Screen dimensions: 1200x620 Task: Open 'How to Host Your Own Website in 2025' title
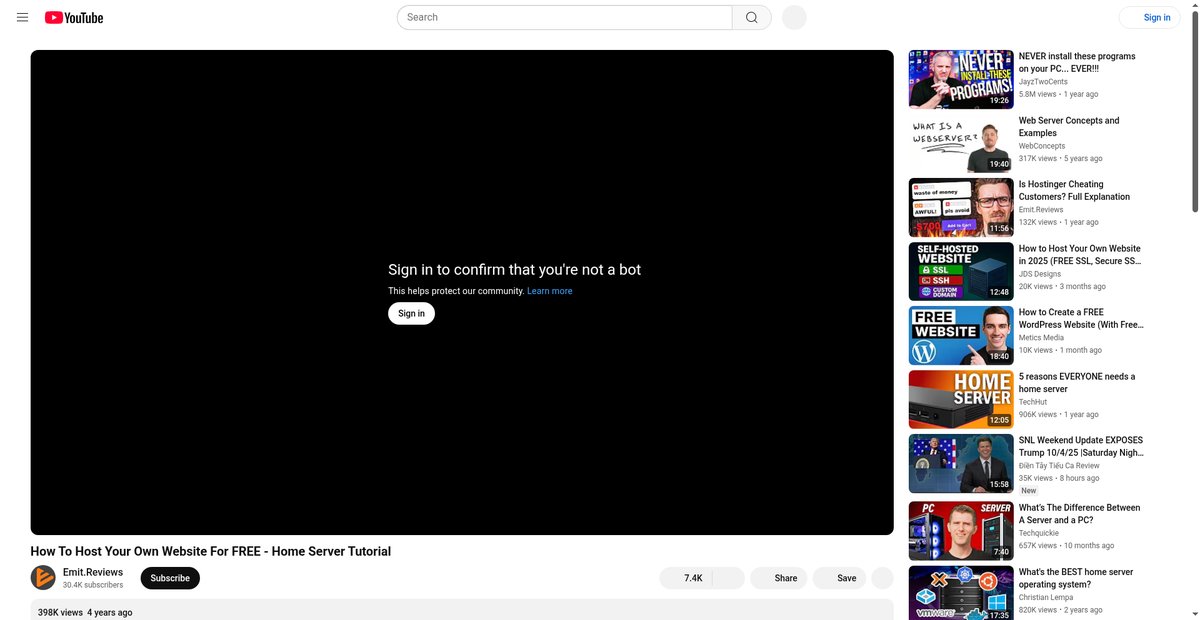pyautogui.click(x=1080, y=255)
